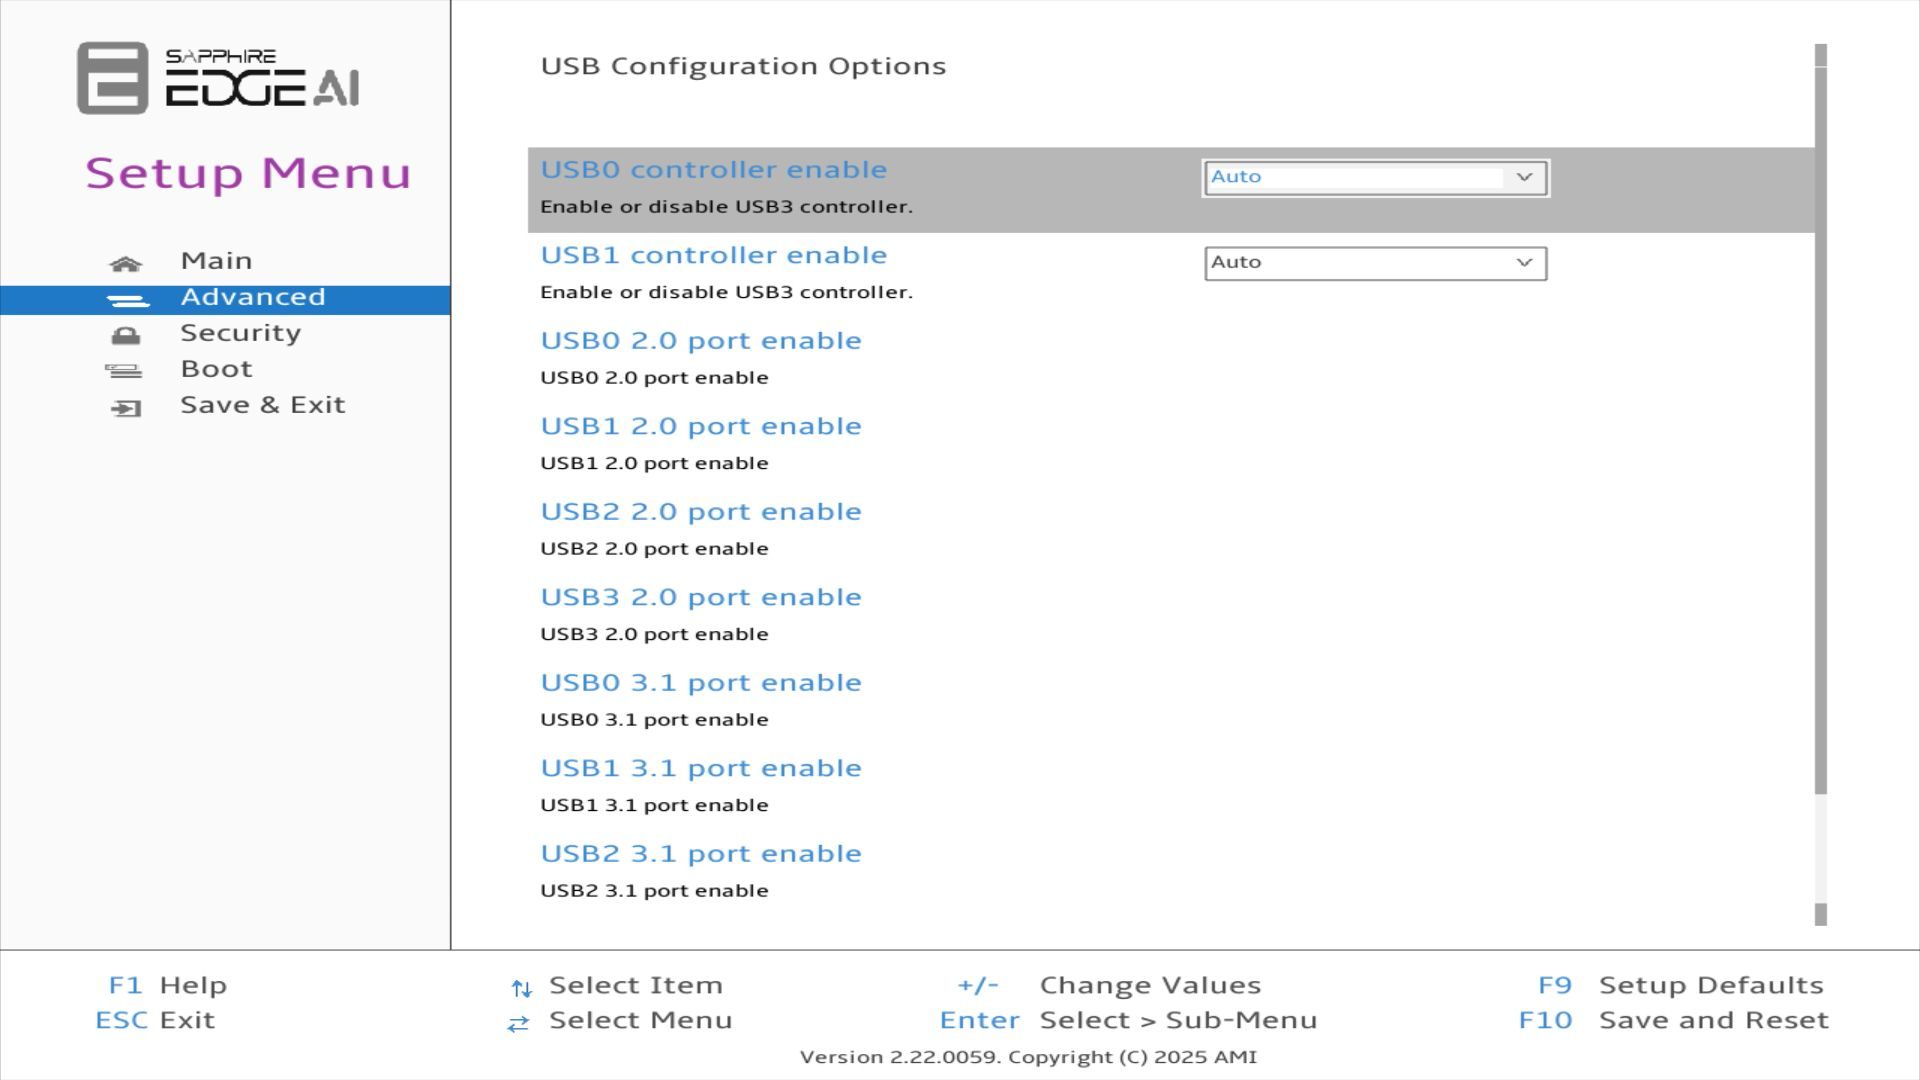The height and width of the screenshot is (1080, 1920).
Task: Select USB2 3.1 port enable option
Action: [700, 854]
